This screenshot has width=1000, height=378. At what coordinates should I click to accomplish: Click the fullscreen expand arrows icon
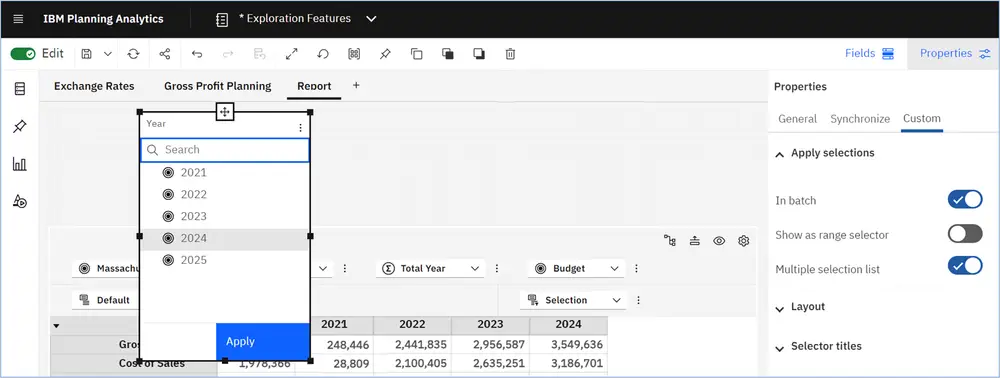[291, 54]
